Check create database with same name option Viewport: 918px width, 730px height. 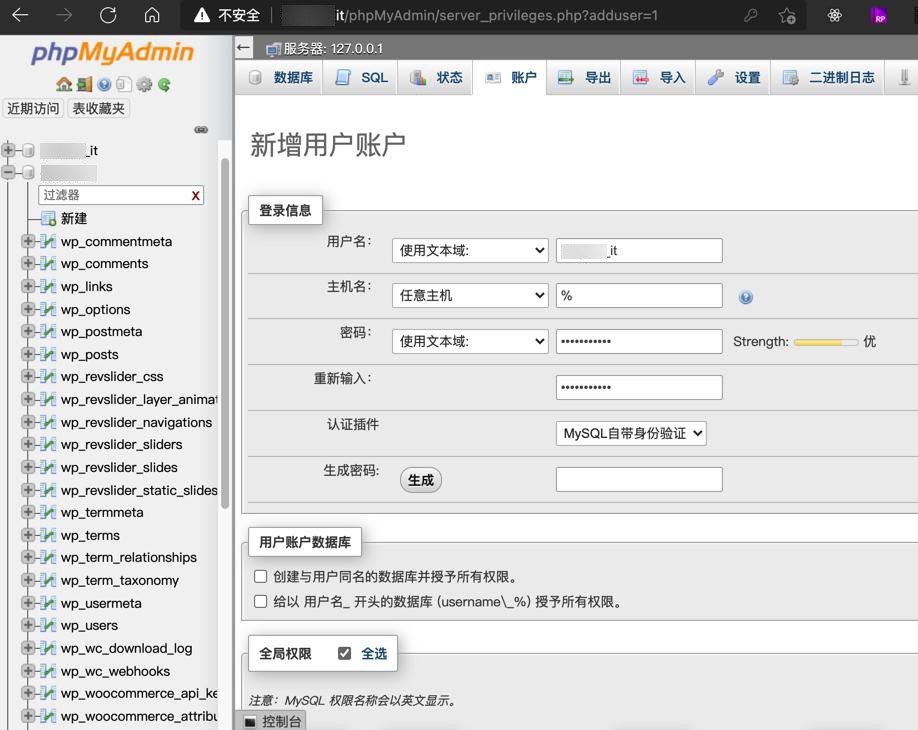[x=261, y=577]
